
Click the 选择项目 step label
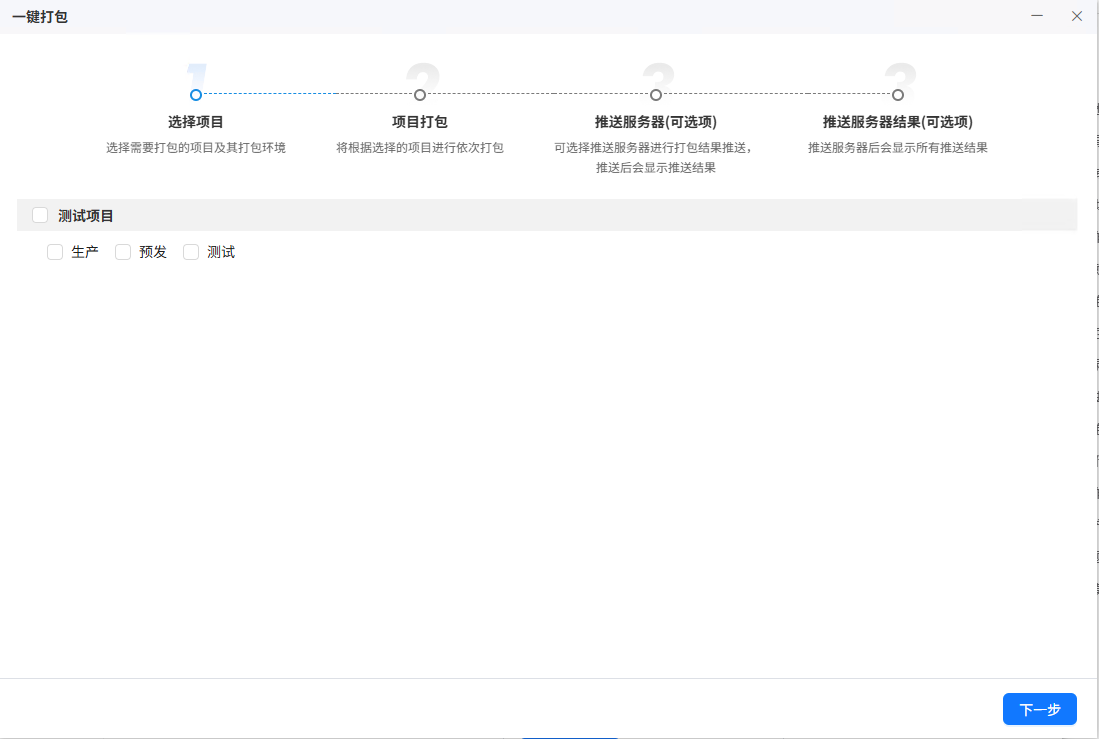point(196,121)
